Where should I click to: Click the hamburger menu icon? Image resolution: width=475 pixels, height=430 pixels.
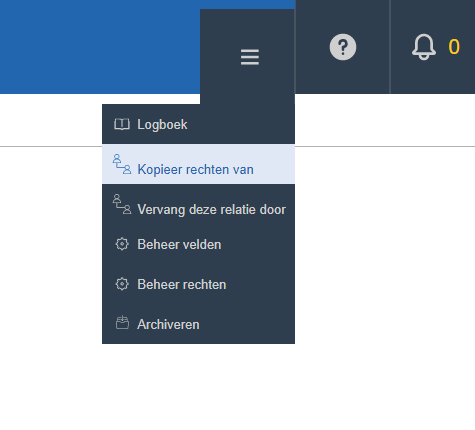pos(250,57)
